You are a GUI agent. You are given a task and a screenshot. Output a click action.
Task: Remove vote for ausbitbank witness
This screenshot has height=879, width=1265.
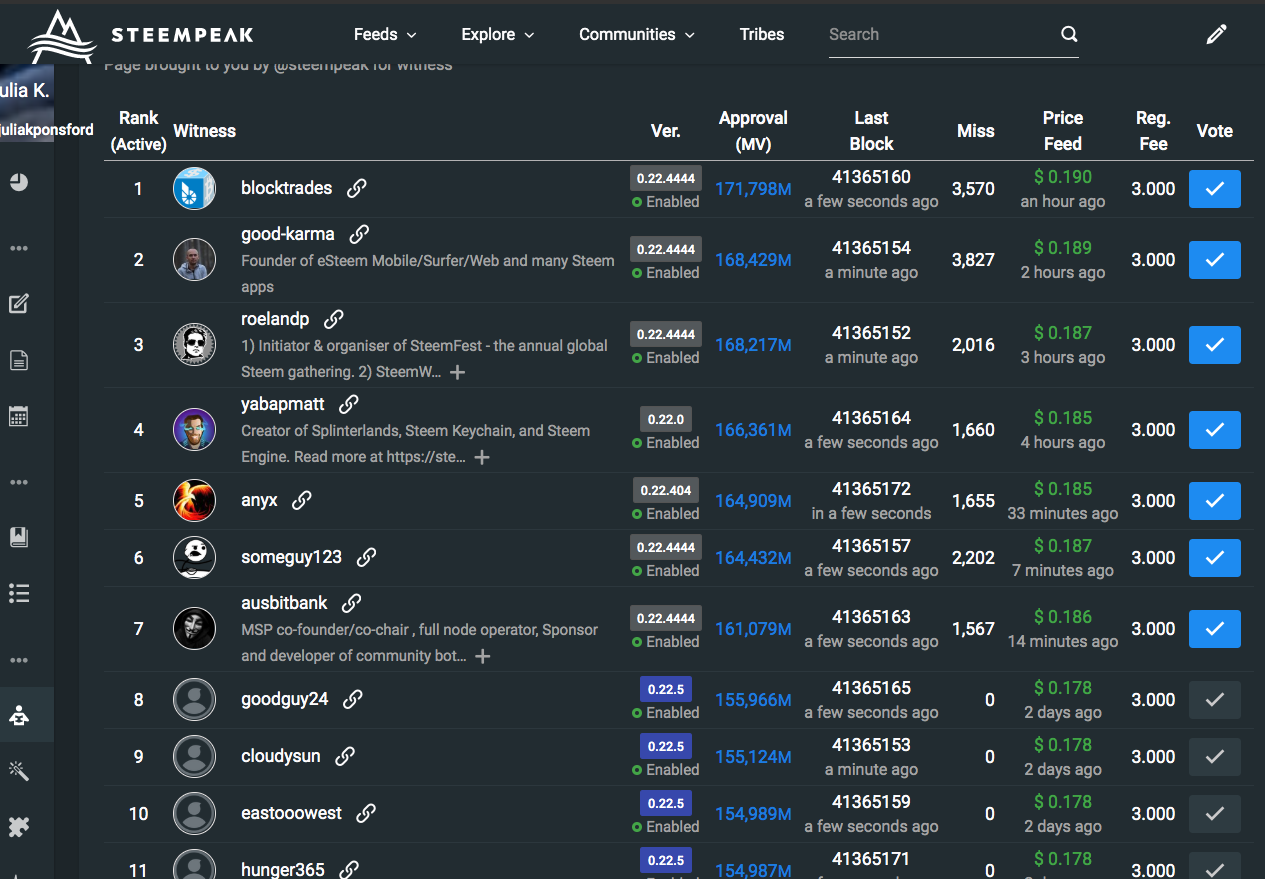(1215, 629)
